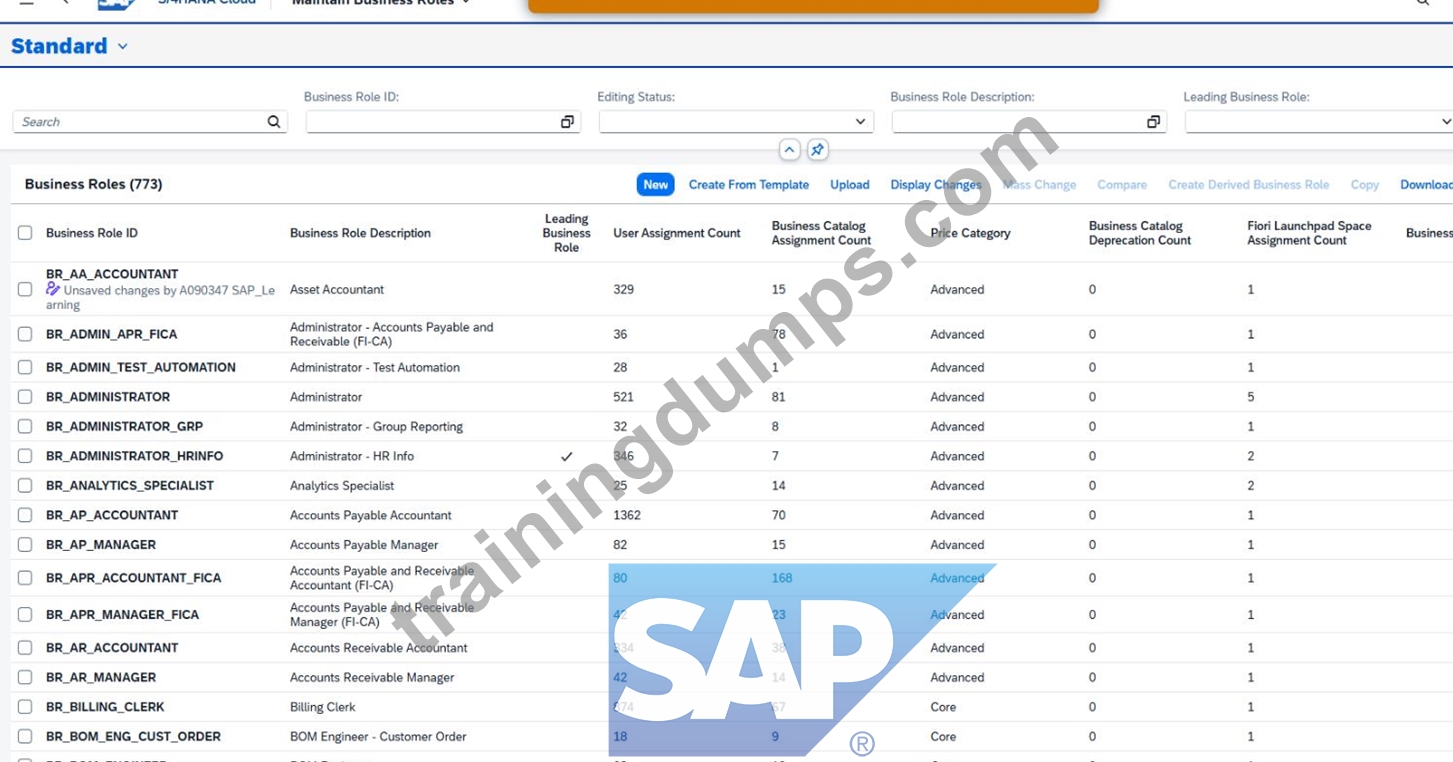The height and width of the screenshot is (762, 1453).
Task: Click the SAP logo in the shell bar
Action: 116,4
